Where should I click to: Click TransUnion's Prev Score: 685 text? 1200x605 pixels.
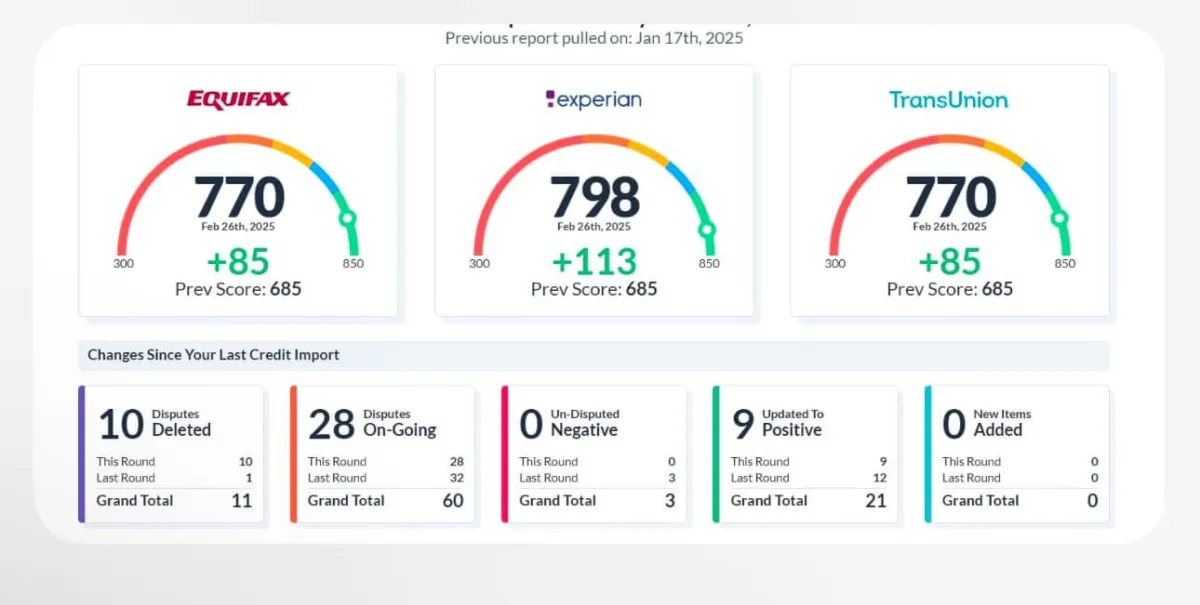(x=950, y=289)
